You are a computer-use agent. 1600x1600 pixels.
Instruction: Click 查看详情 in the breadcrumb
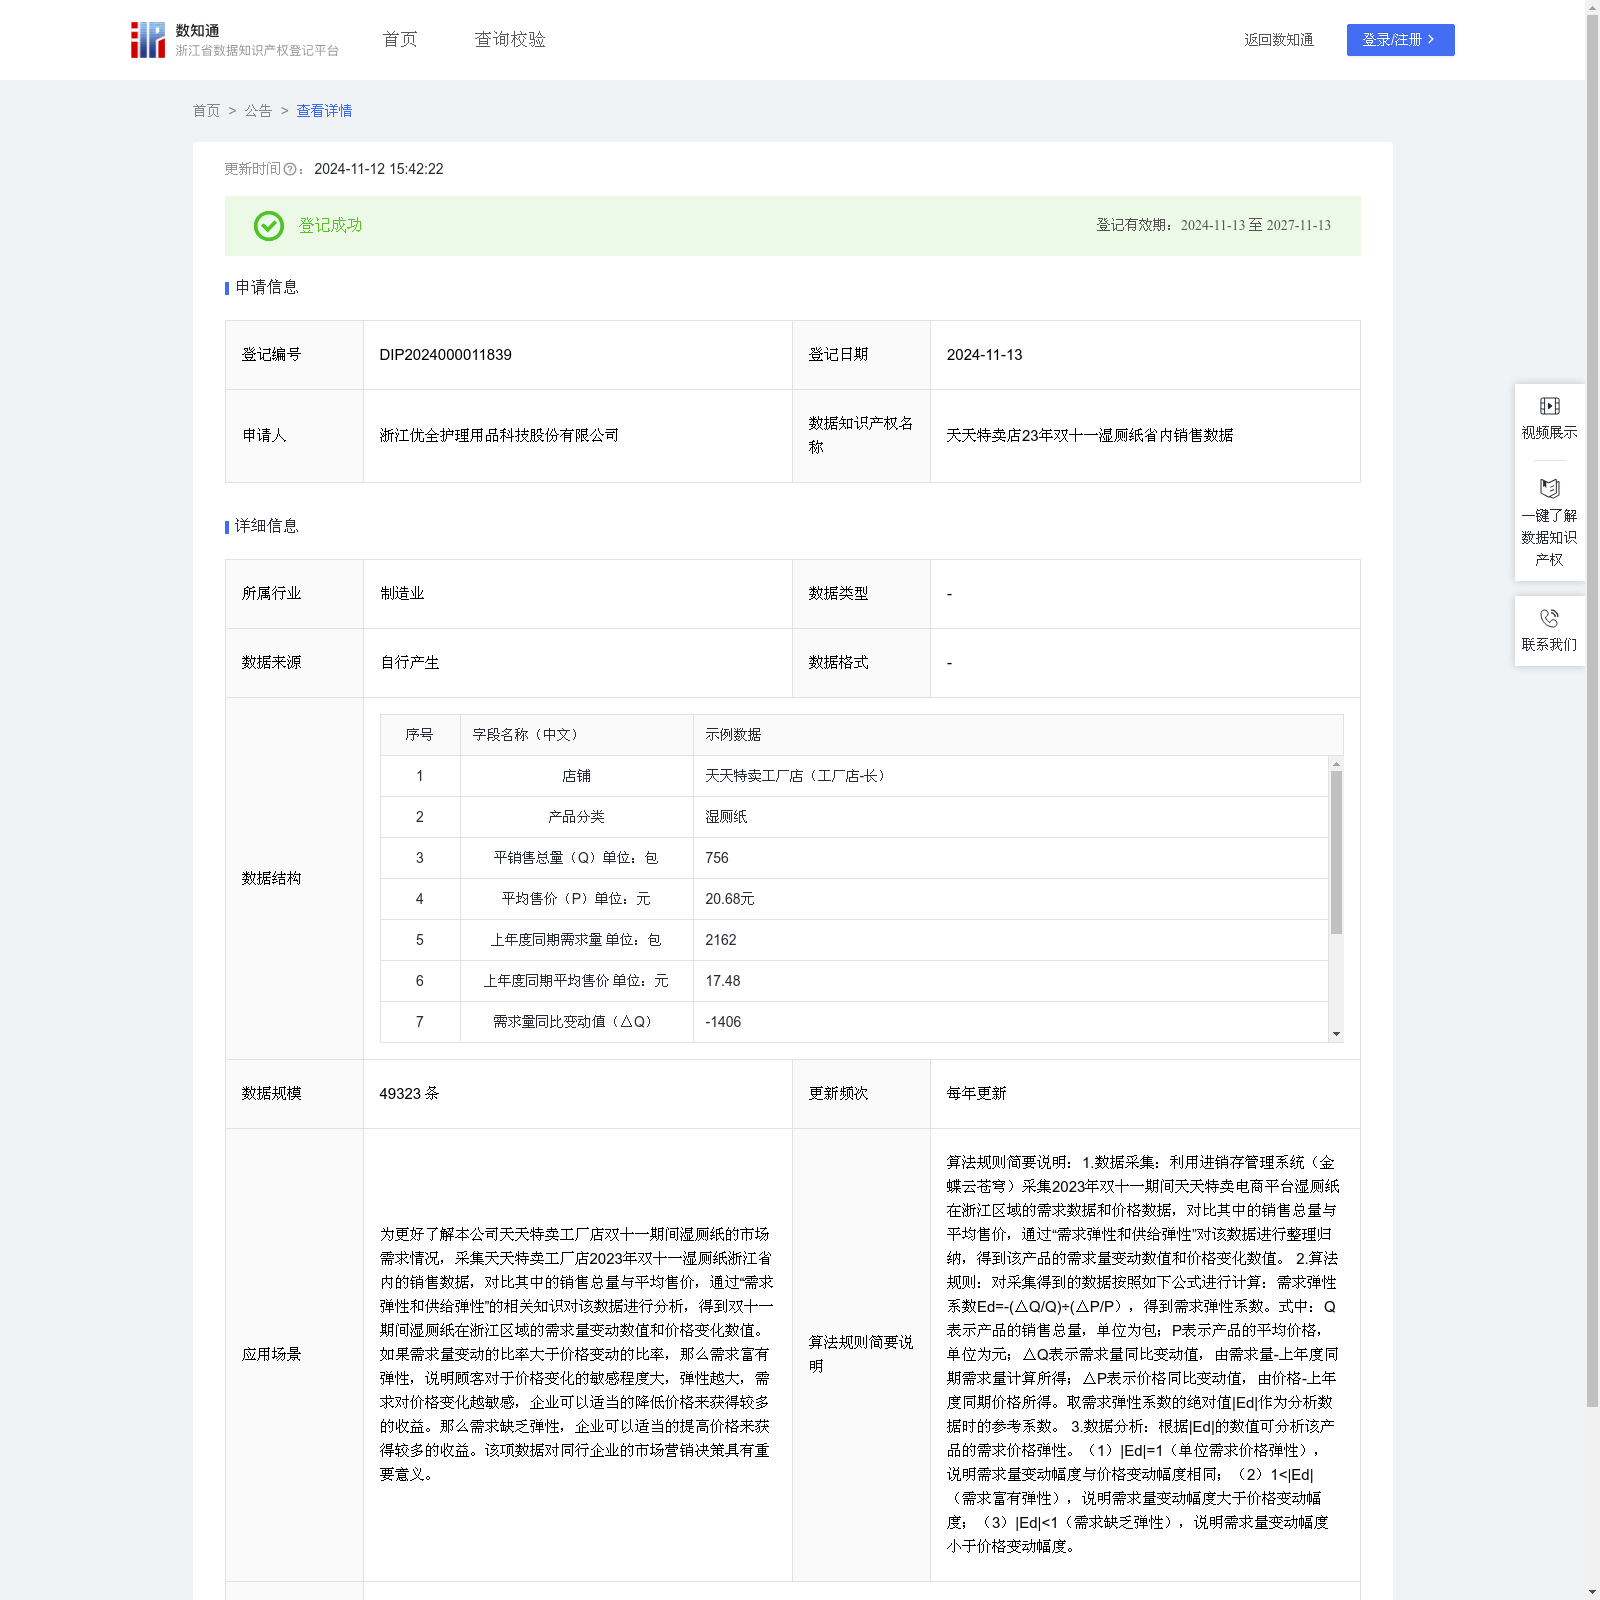coord(324,111)
